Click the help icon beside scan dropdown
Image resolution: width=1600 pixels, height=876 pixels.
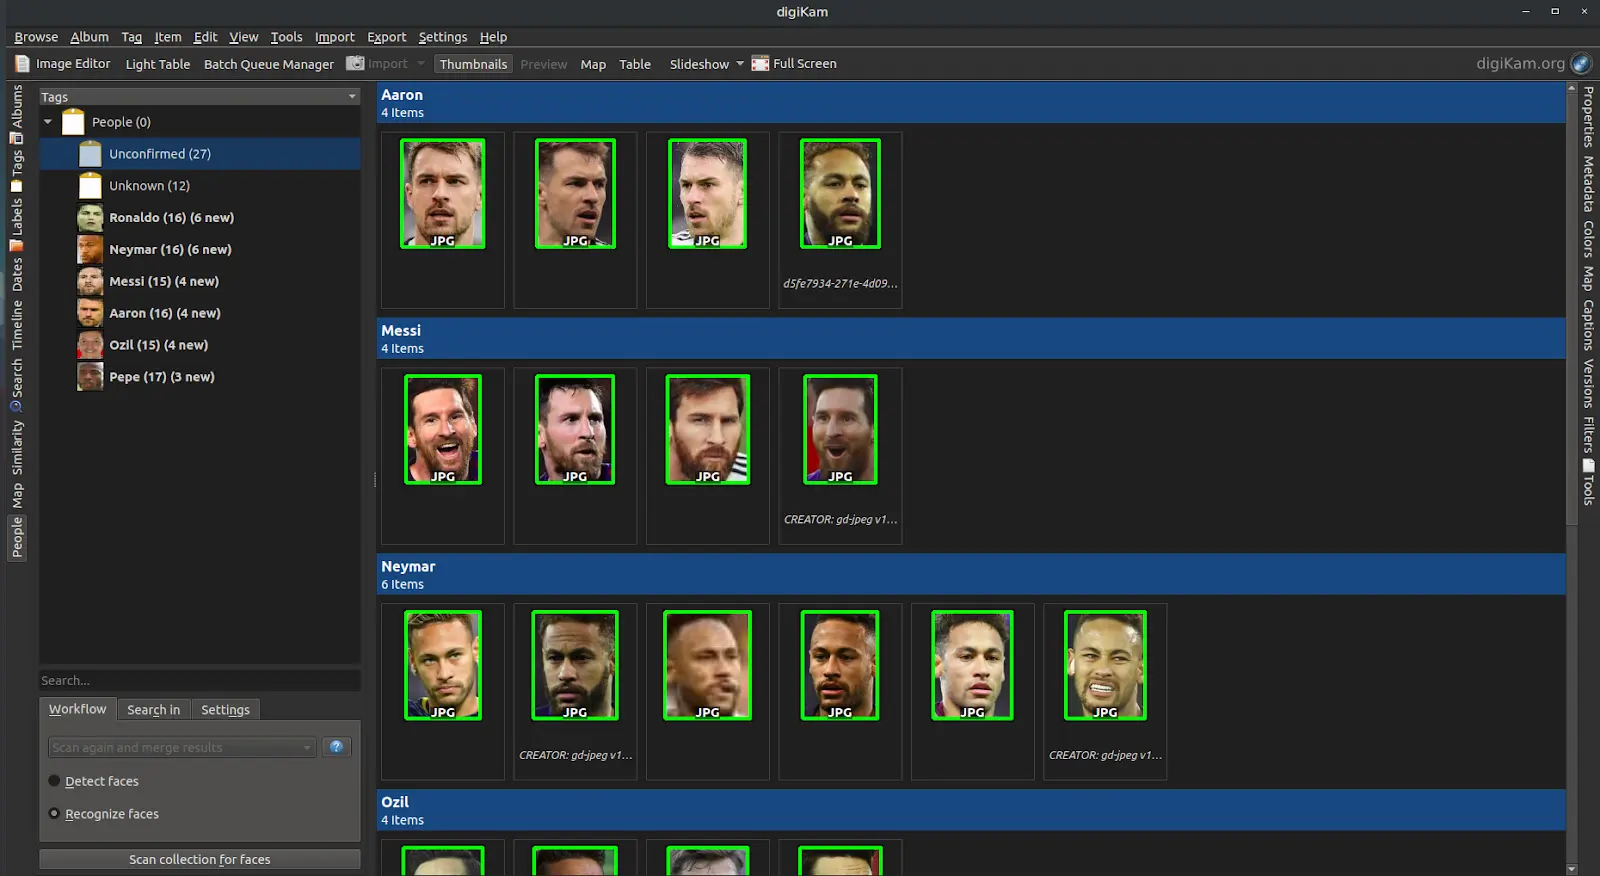click(336, 747)
